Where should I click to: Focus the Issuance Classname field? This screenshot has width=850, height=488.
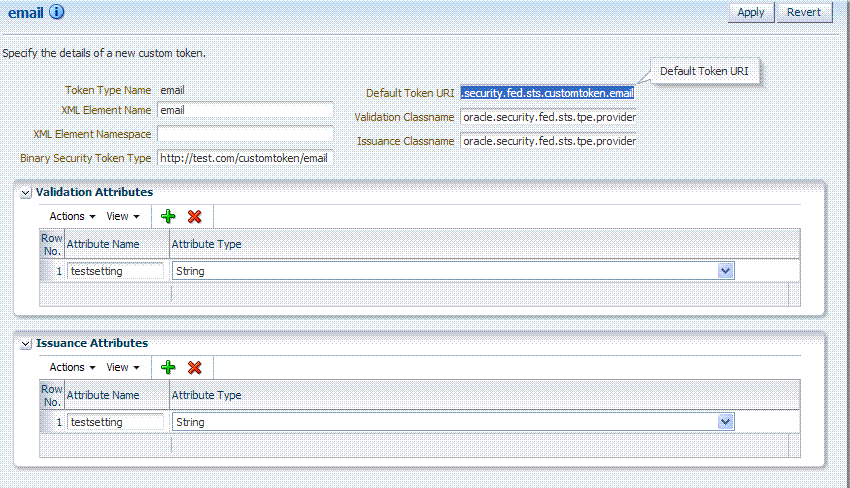coord(548,141)
